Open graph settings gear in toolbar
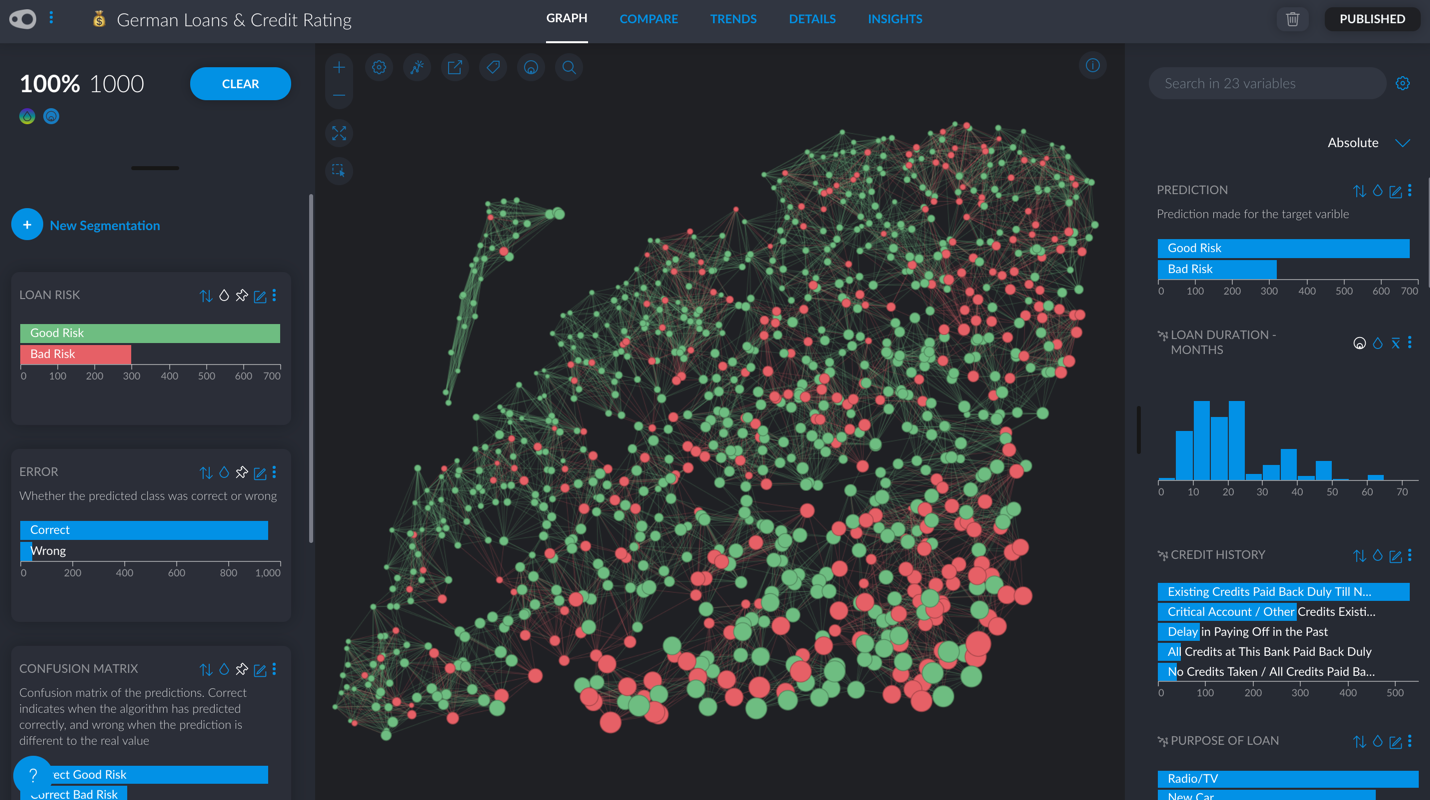 379,67
